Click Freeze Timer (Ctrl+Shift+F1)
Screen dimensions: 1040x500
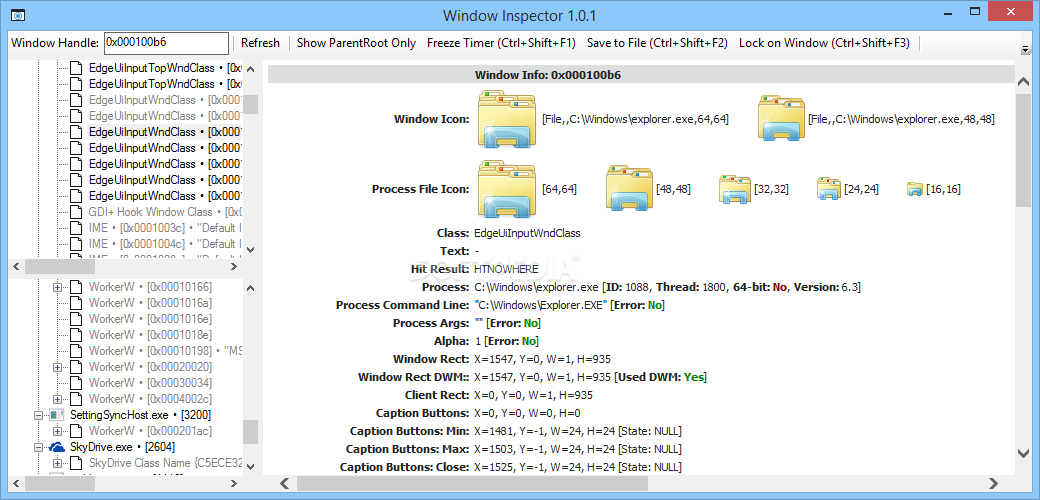tap(501, 43)
